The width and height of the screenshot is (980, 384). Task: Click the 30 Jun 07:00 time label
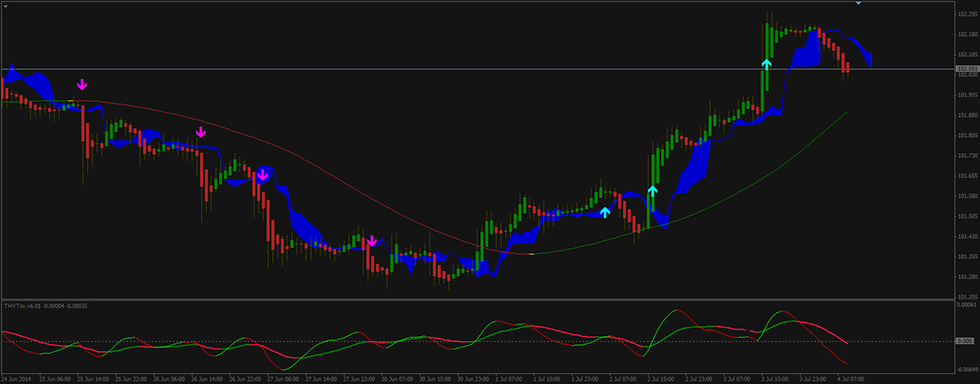(398, 379)
